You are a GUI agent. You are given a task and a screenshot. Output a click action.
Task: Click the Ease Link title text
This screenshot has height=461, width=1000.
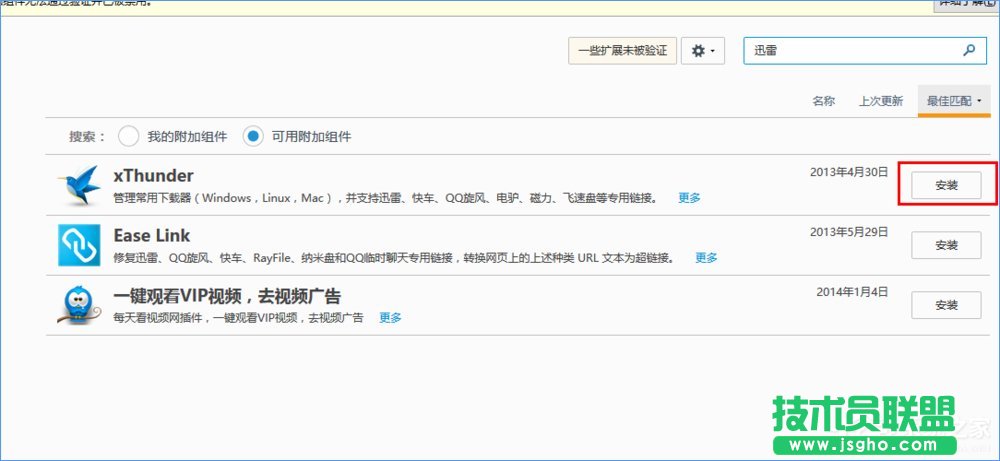click(152, 235)
